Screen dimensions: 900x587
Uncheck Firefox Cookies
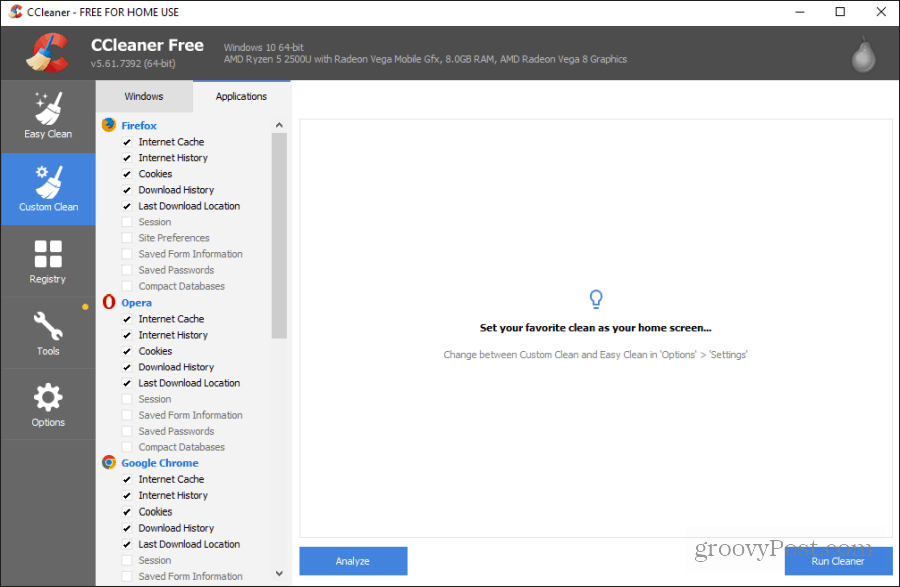[x=127, y=174]
